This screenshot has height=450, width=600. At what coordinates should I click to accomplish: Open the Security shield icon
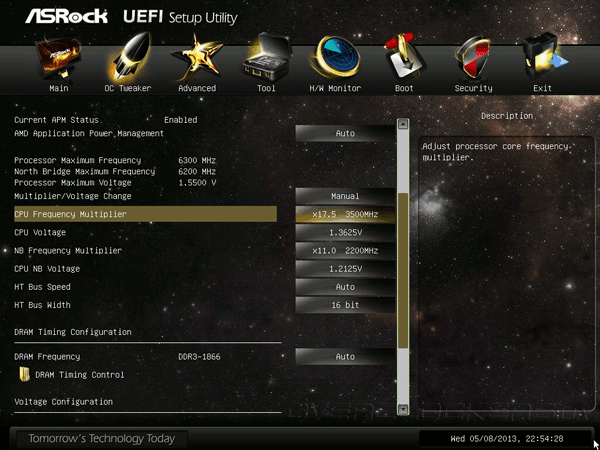click(473, 58)
